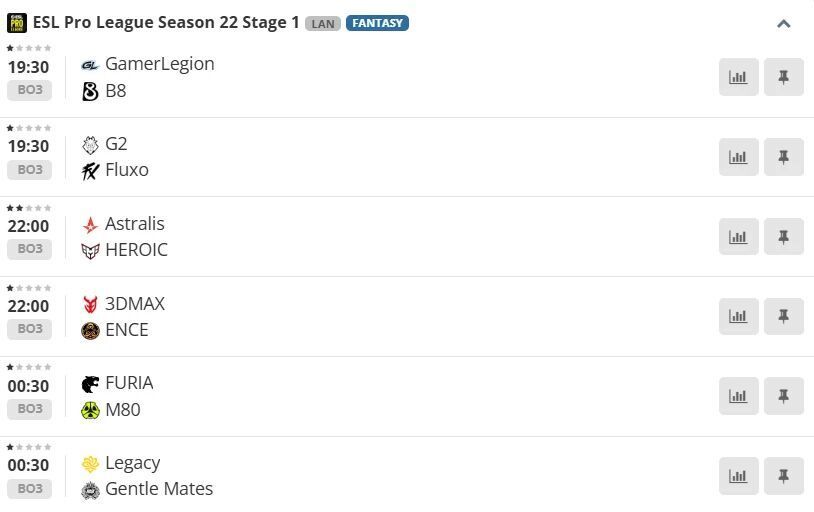The image size is (814, 512).
Task: Select the Gentle Mates team
Action: pos(158,489)
